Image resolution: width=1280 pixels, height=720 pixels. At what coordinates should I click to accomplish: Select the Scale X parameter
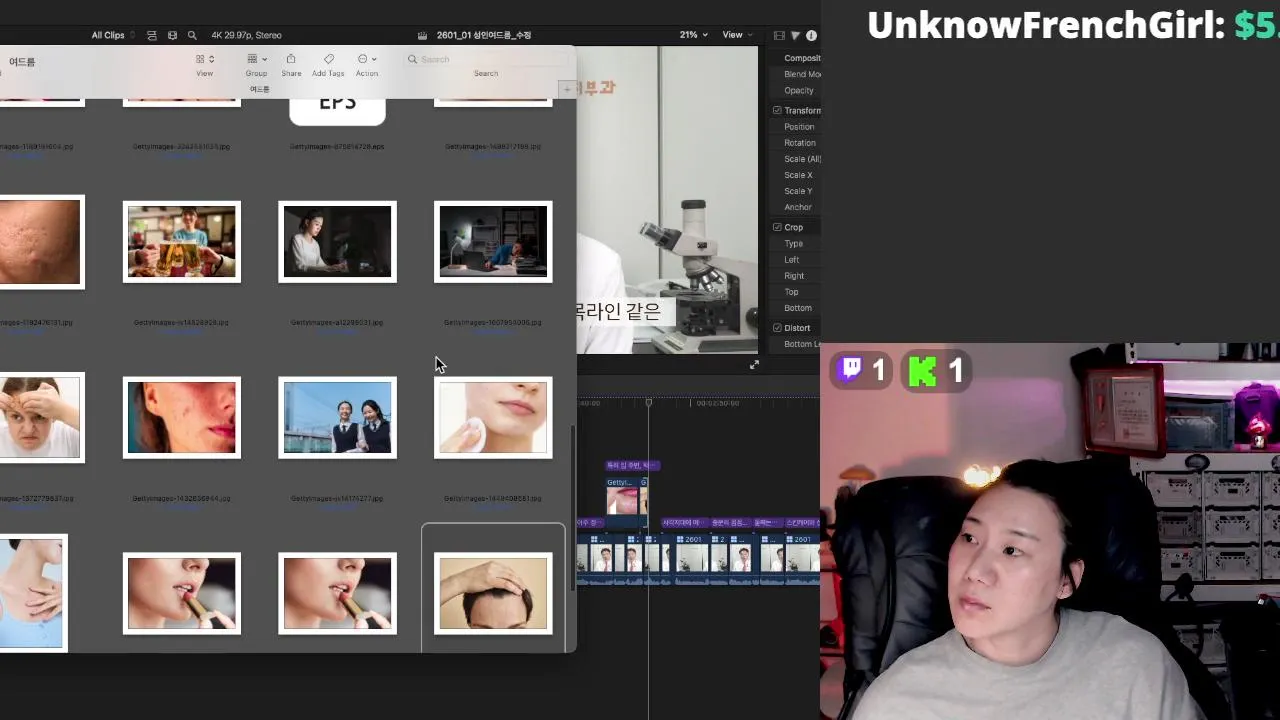click(x=798, y=175)
